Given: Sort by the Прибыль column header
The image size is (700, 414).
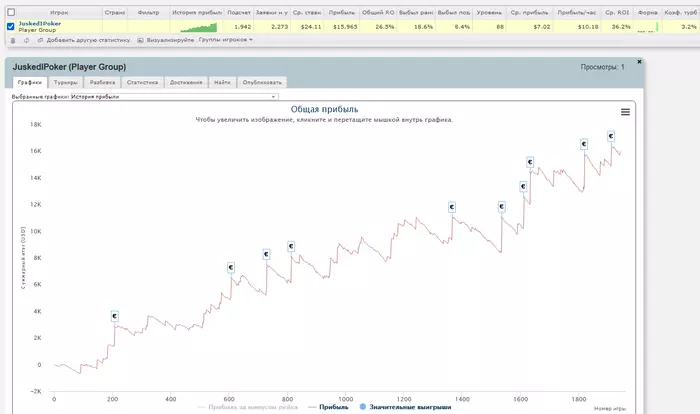Looking at the screenshot, I should 342,13.
